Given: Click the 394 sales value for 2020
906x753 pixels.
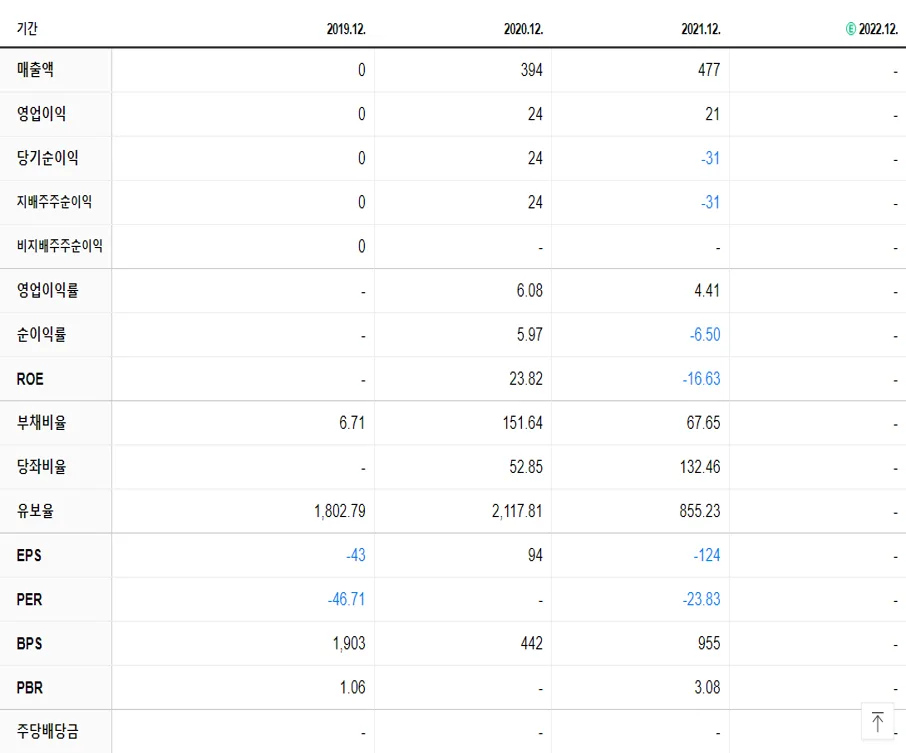Looking at the screenshot, I should pyautogui.click(x=532, y=70).
